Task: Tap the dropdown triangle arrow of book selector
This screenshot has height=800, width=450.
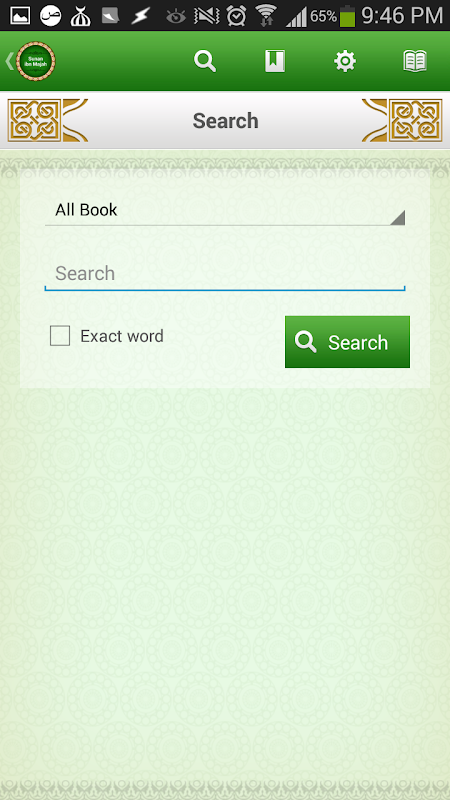Action: pyautogui.click(x=397, y=217)
